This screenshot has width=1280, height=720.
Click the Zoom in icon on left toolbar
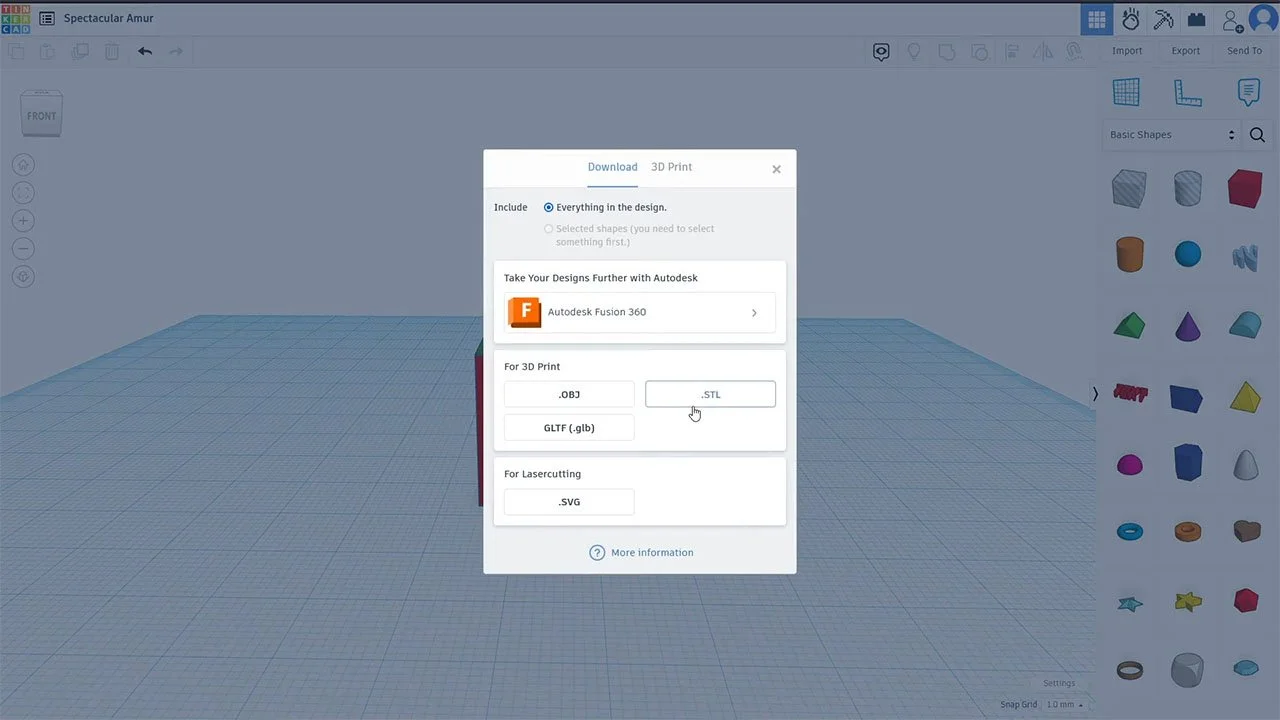point(23,220)
